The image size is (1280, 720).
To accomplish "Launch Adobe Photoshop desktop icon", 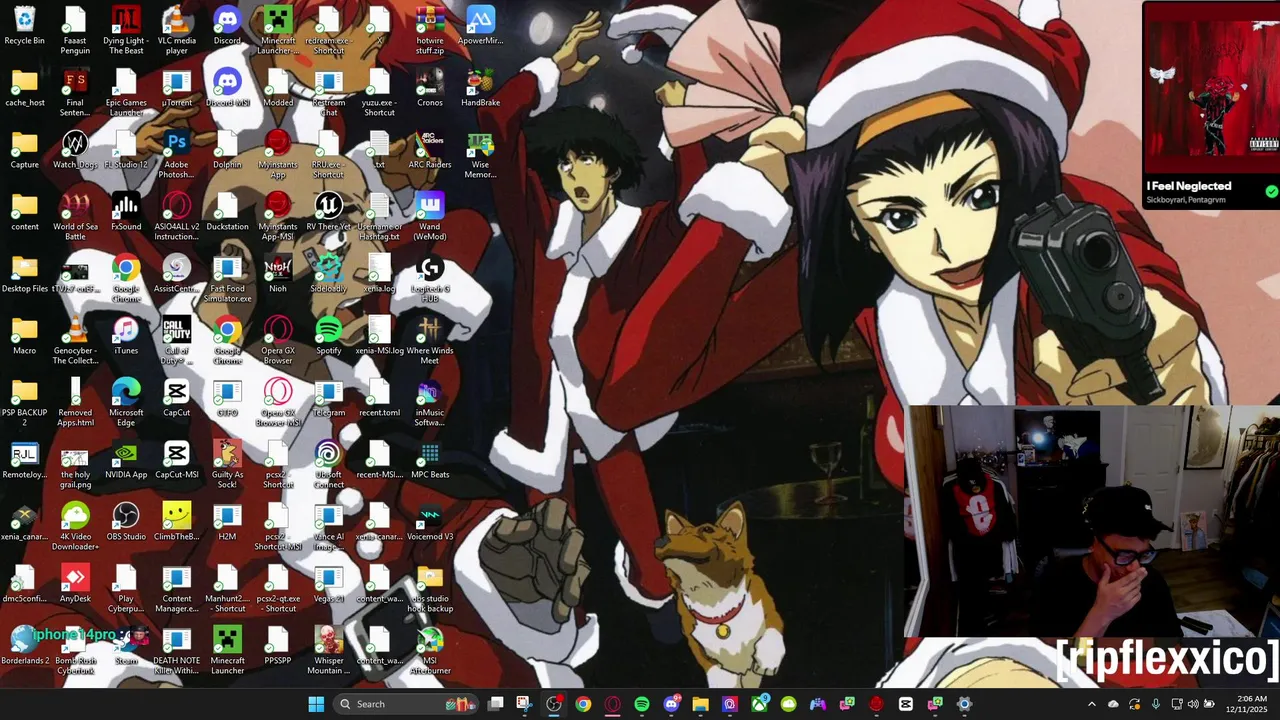I will coord(177,150).
